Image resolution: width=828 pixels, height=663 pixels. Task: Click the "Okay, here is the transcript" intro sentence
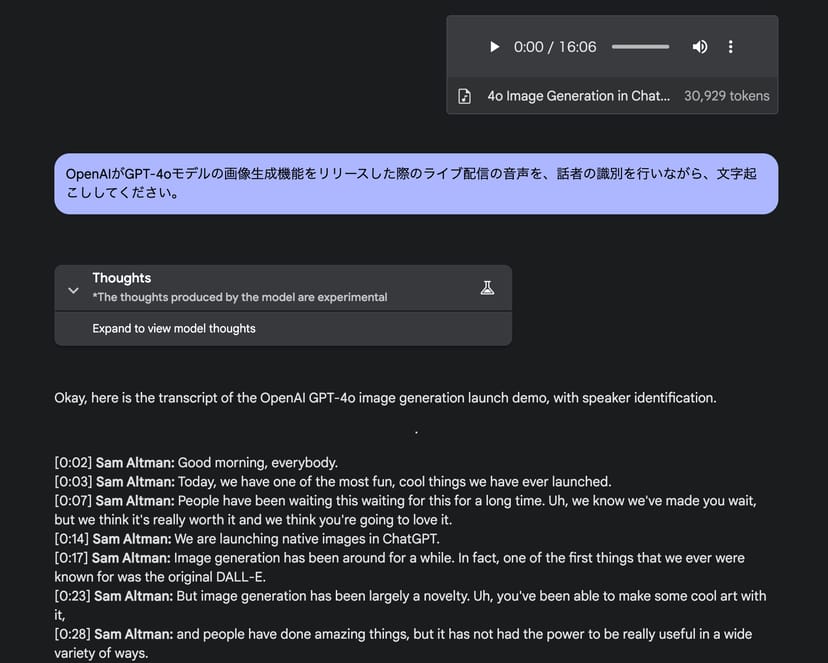point(385,398)
